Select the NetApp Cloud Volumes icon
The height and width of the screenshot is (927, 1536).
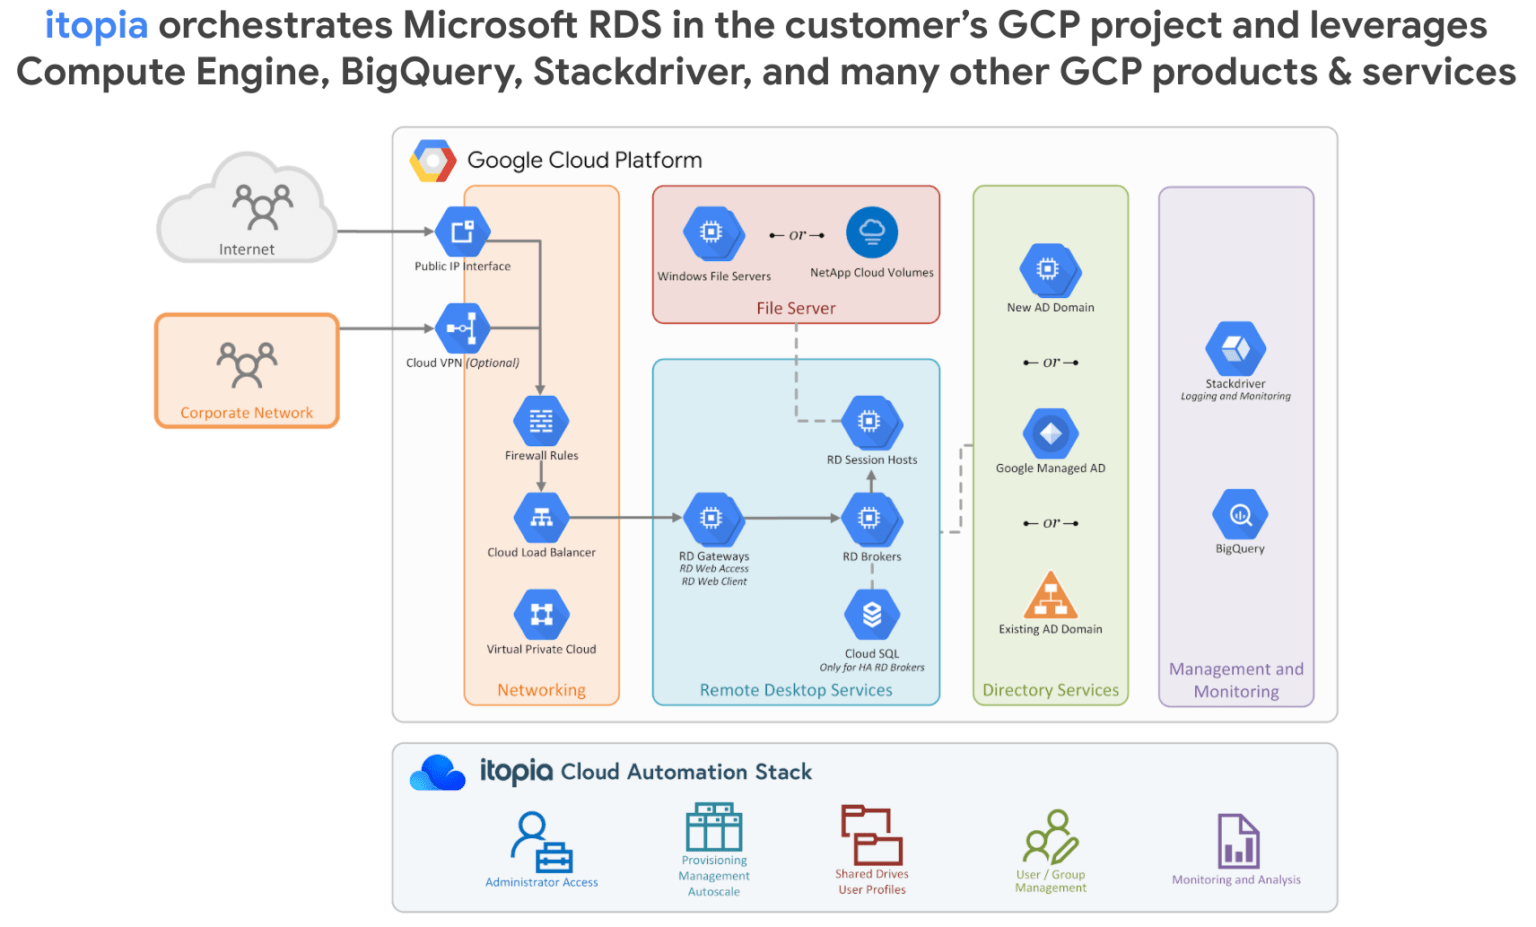pyautogui.click(x=872, y=231)
